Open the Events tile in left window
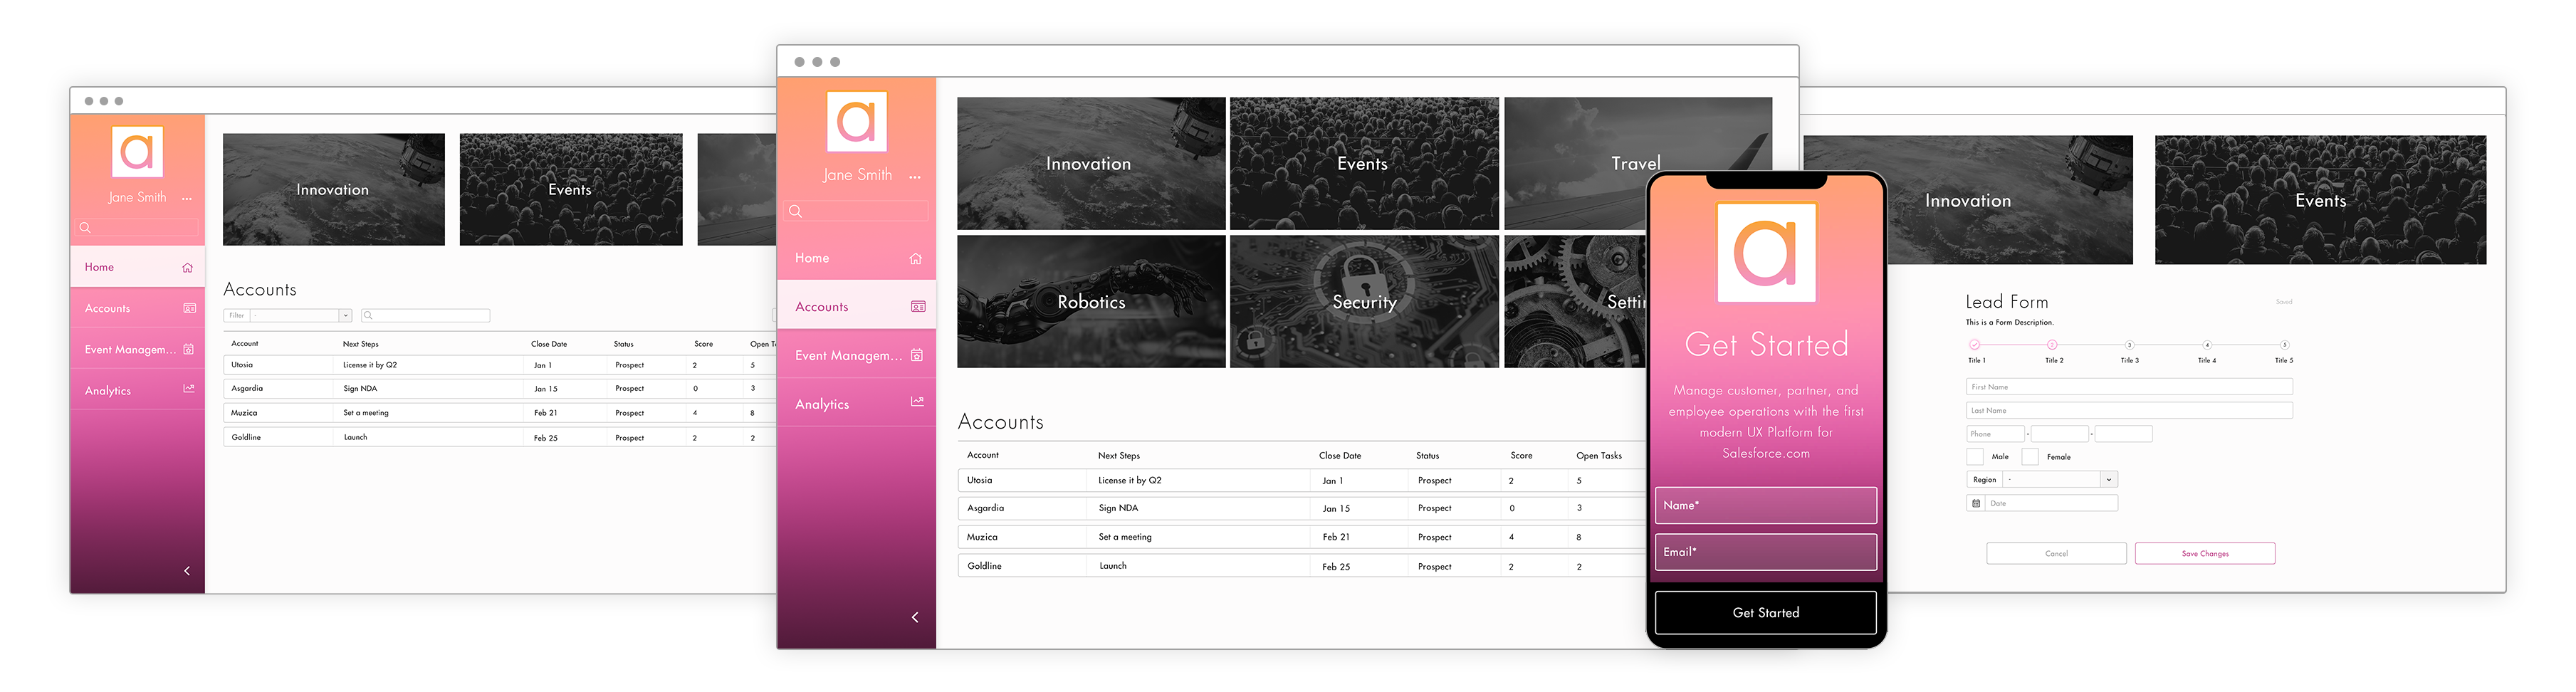The height and width of the screenshot is (692, 2576). (571, 189)
